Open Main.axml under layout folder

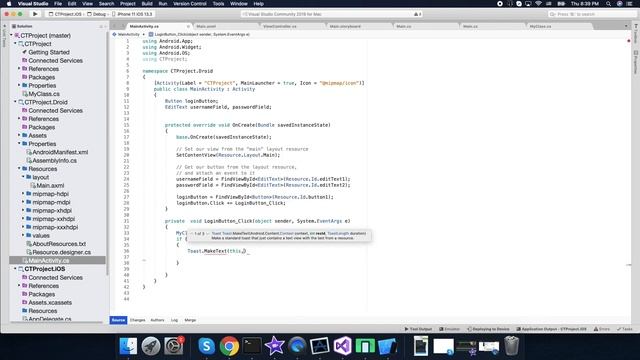tap(50, 185)
